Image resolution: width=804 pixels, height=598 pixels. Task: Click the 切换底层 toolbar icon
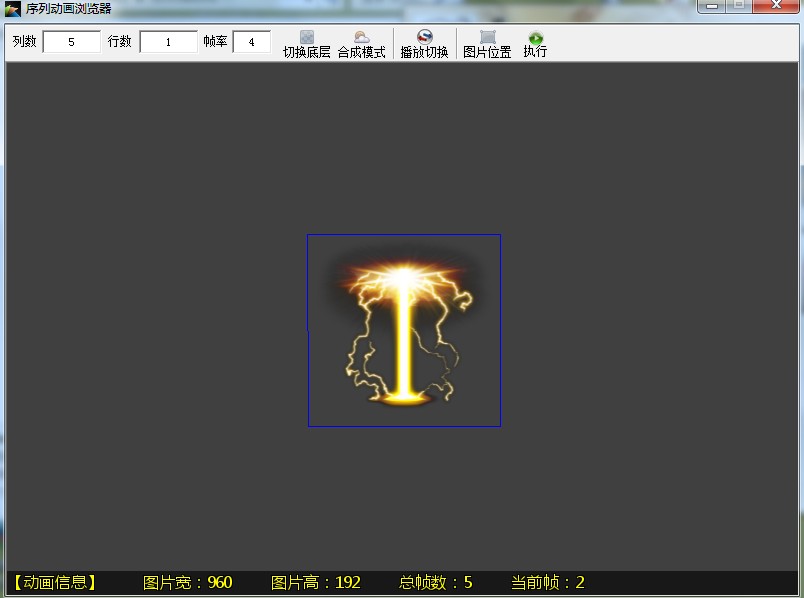click(307, 44)
